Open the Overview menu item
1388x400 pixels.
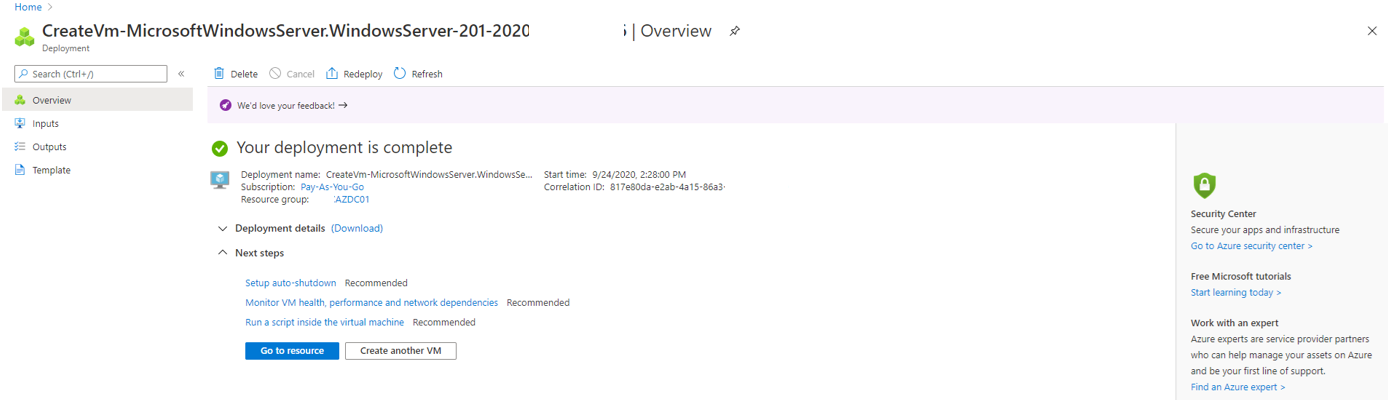[x=97, y=100]
